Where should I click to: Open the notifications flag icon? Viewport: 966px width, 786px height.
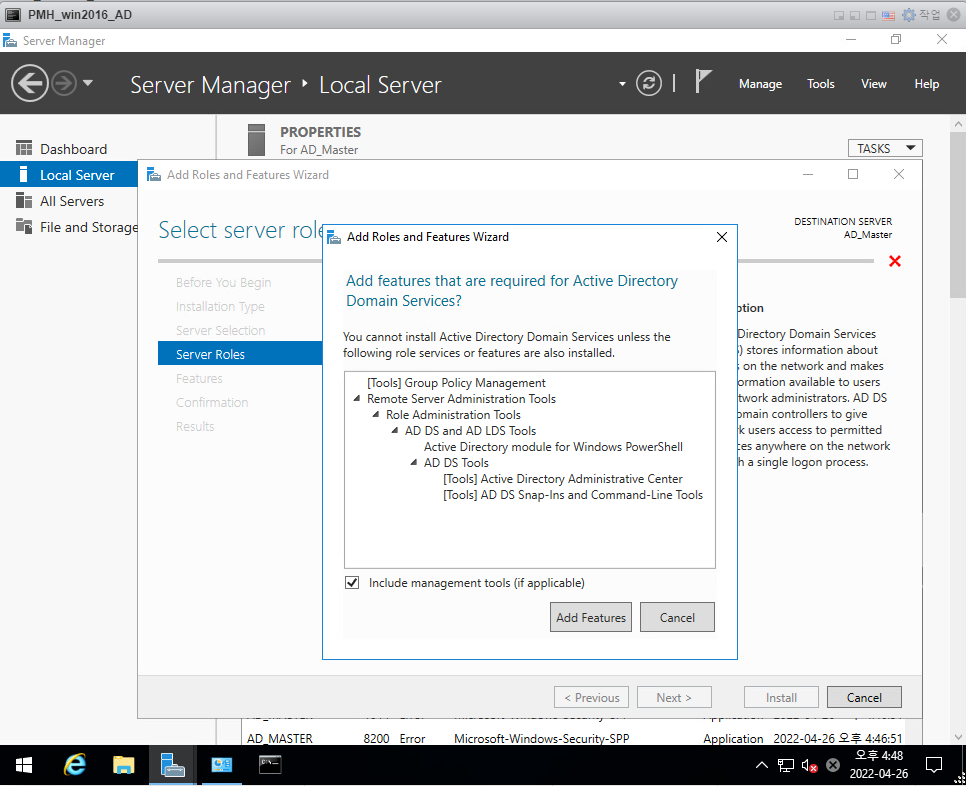coord(702,81)
